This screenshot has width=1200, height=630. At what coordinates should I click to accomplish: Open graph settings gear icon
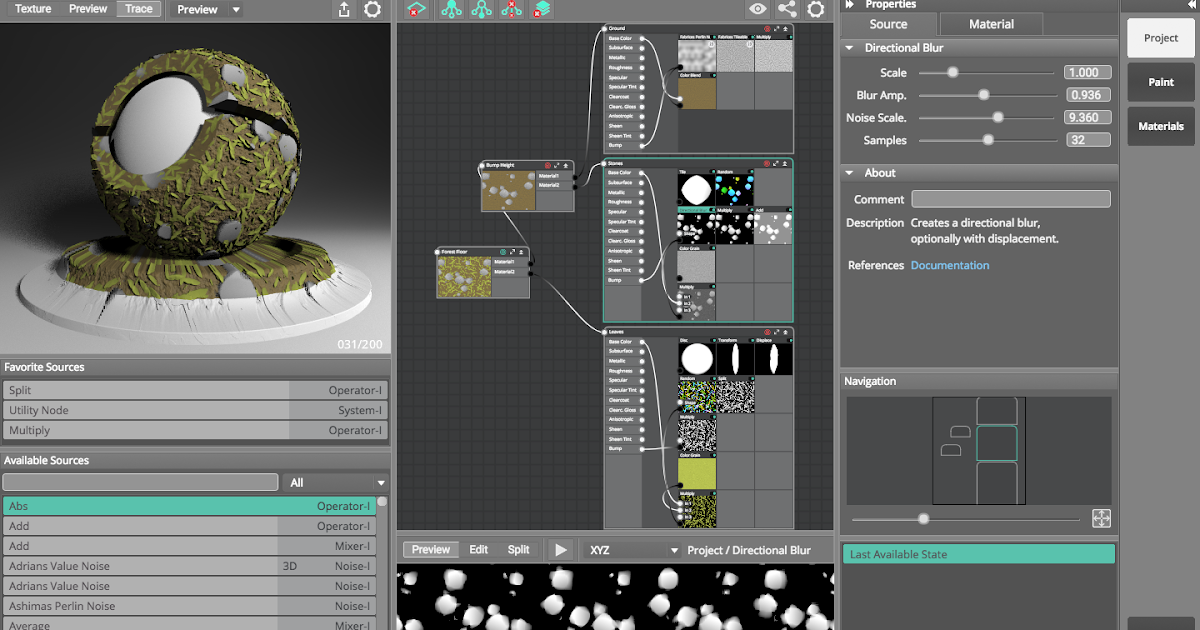816,9
